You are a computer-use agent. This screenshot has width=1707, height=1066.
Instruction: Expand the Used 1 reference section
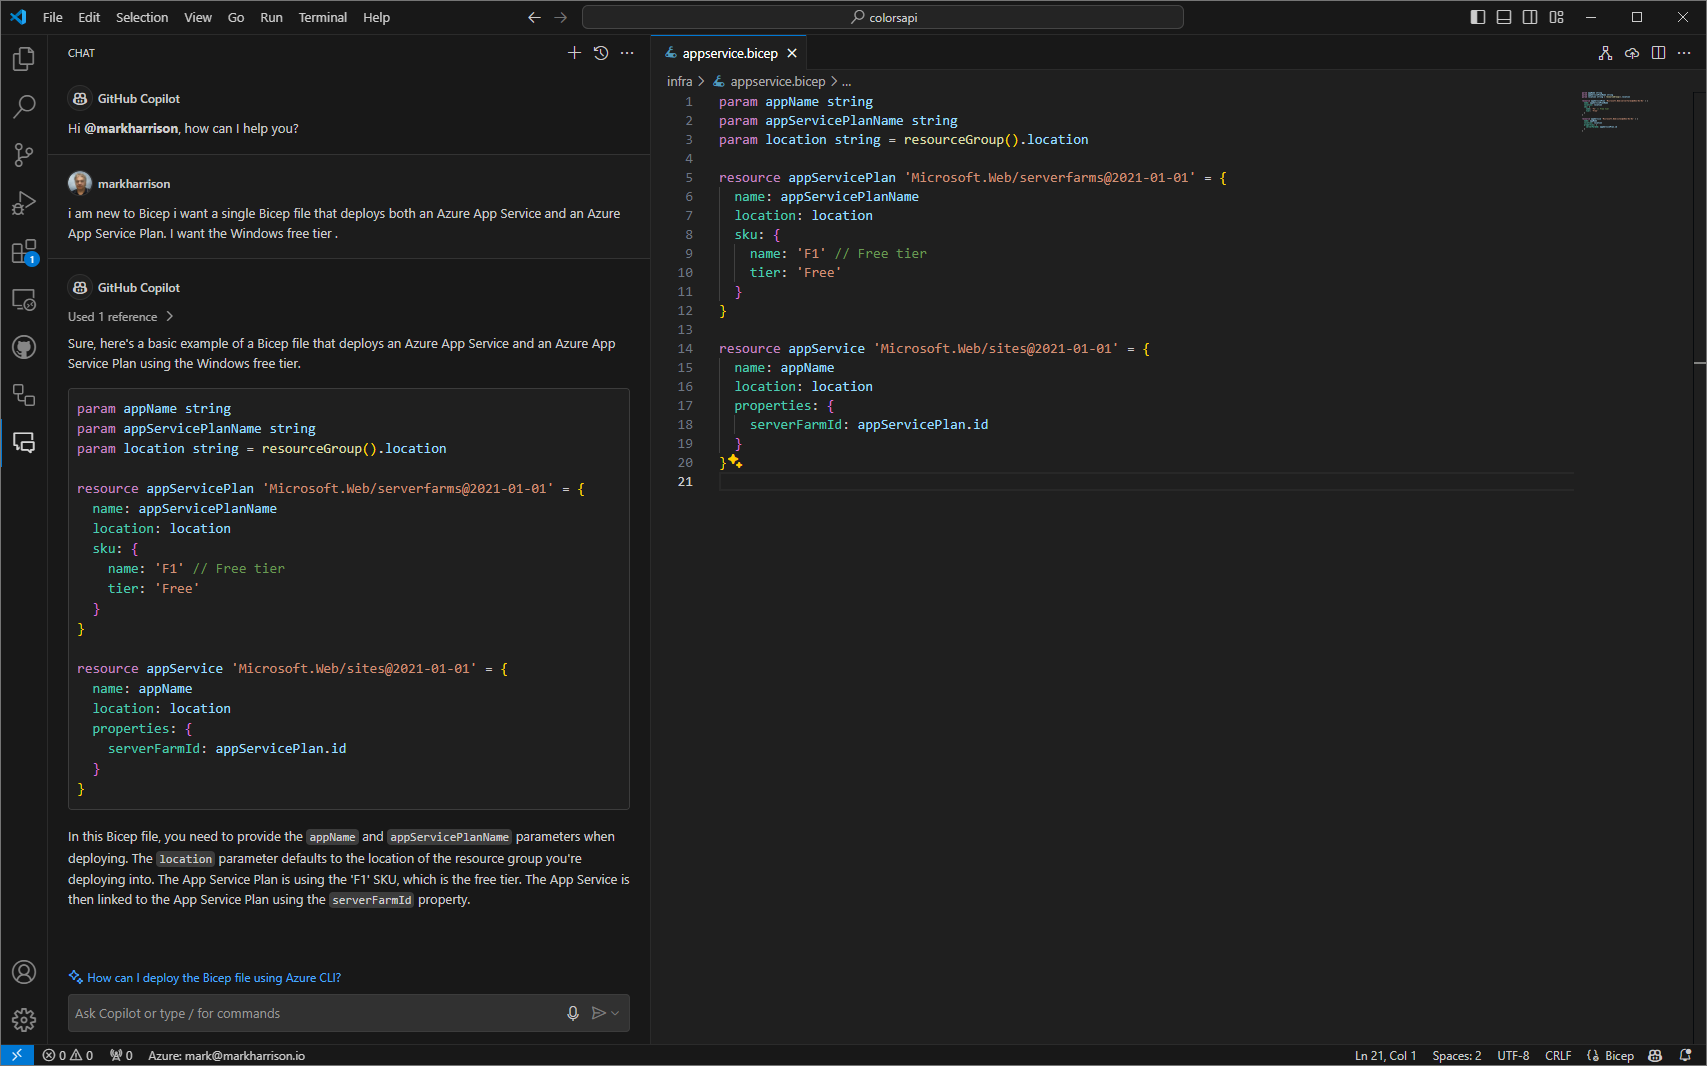pos(120,317)
